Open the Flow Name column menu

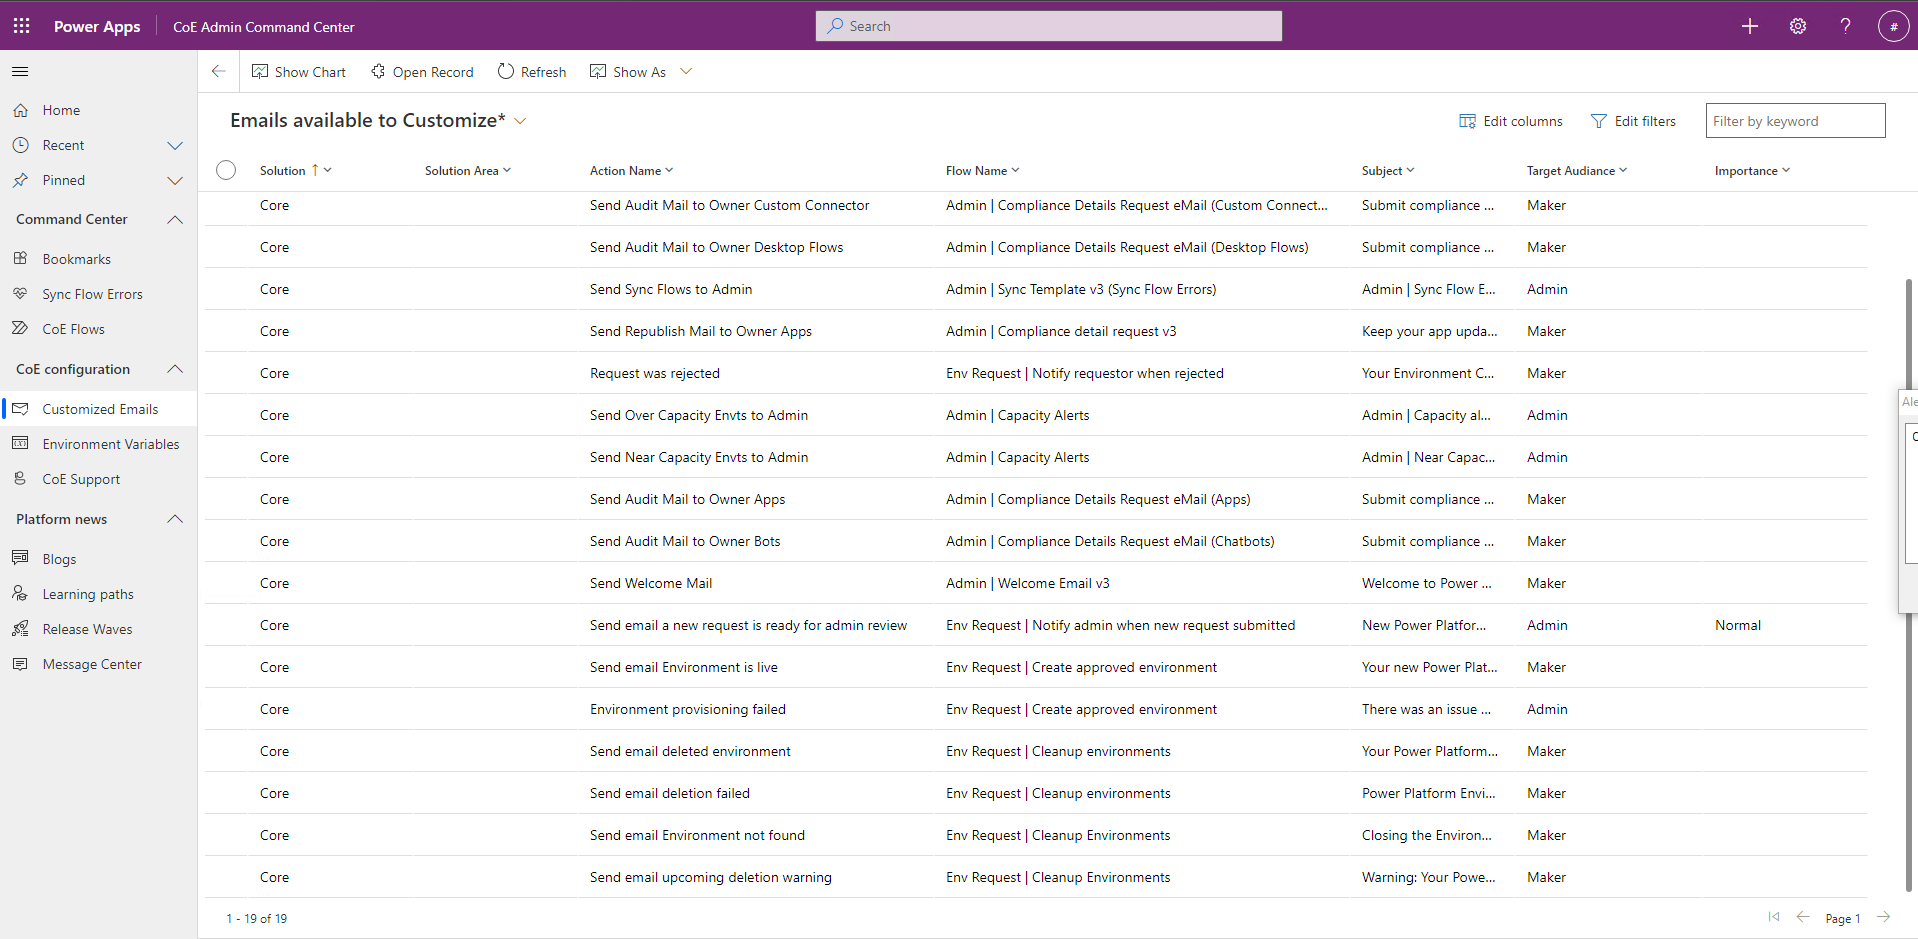(1015, 170)
